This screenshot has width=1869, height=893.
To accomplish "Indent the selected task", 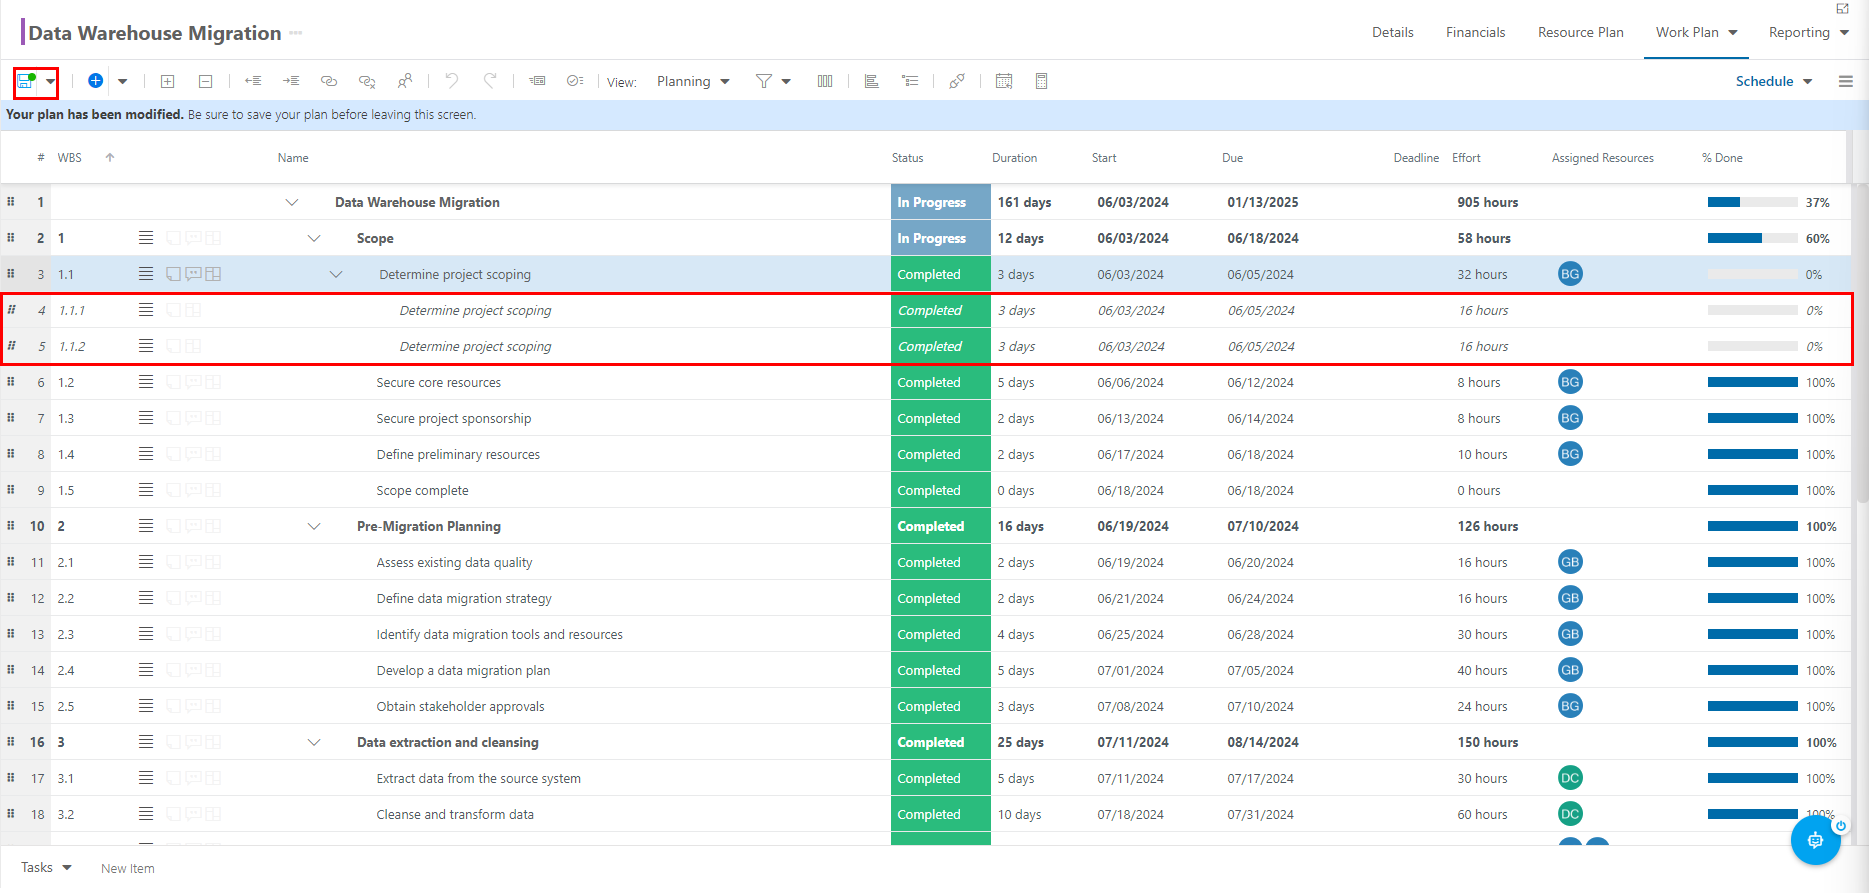I will [291, 81].
